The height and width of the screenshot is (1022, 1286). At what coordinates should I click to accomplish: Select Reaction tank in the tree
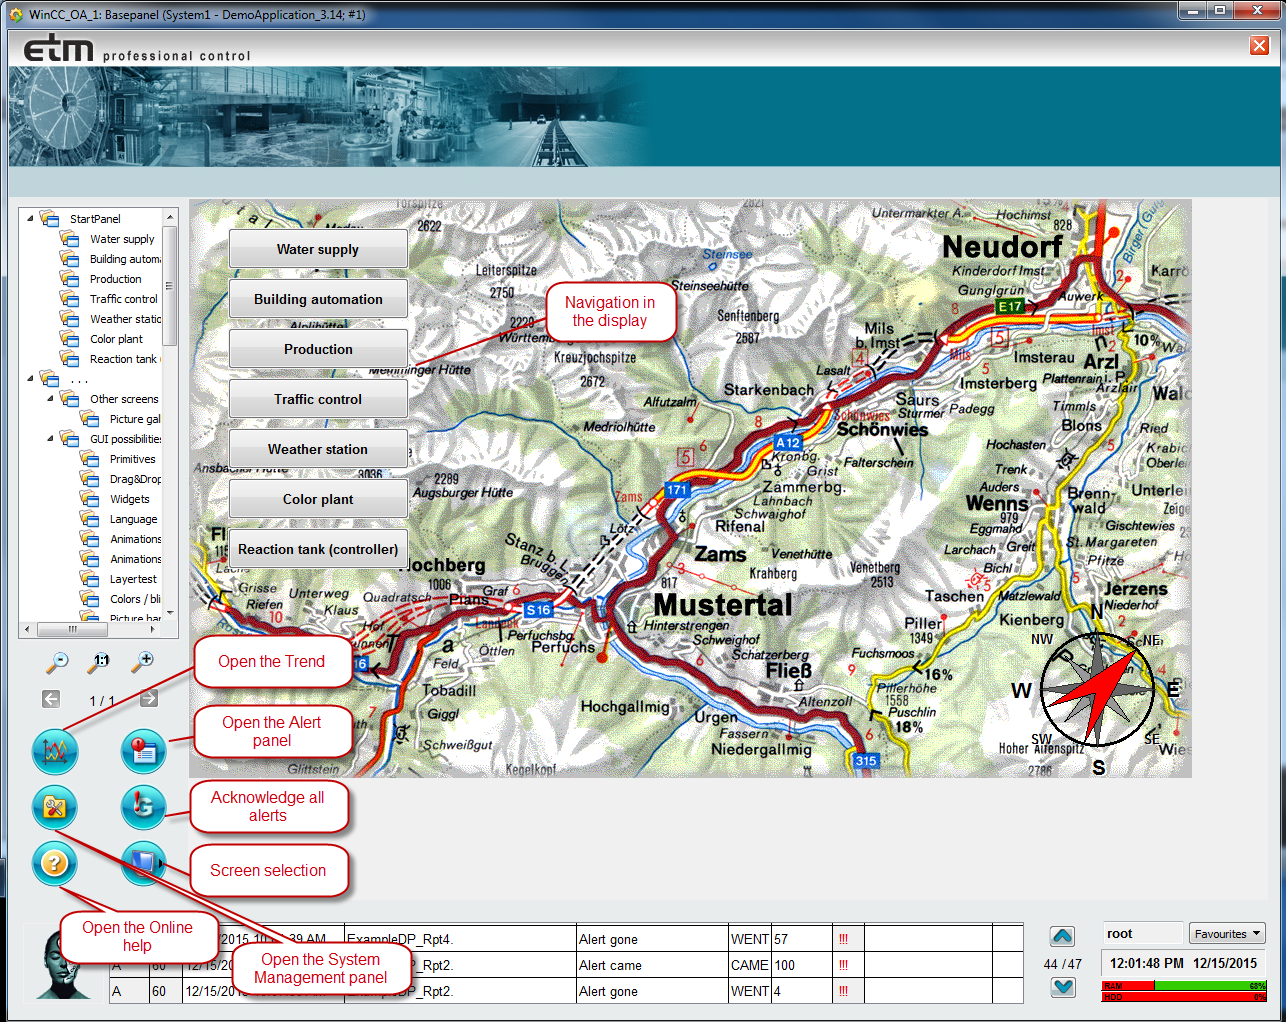pos(125,359)
